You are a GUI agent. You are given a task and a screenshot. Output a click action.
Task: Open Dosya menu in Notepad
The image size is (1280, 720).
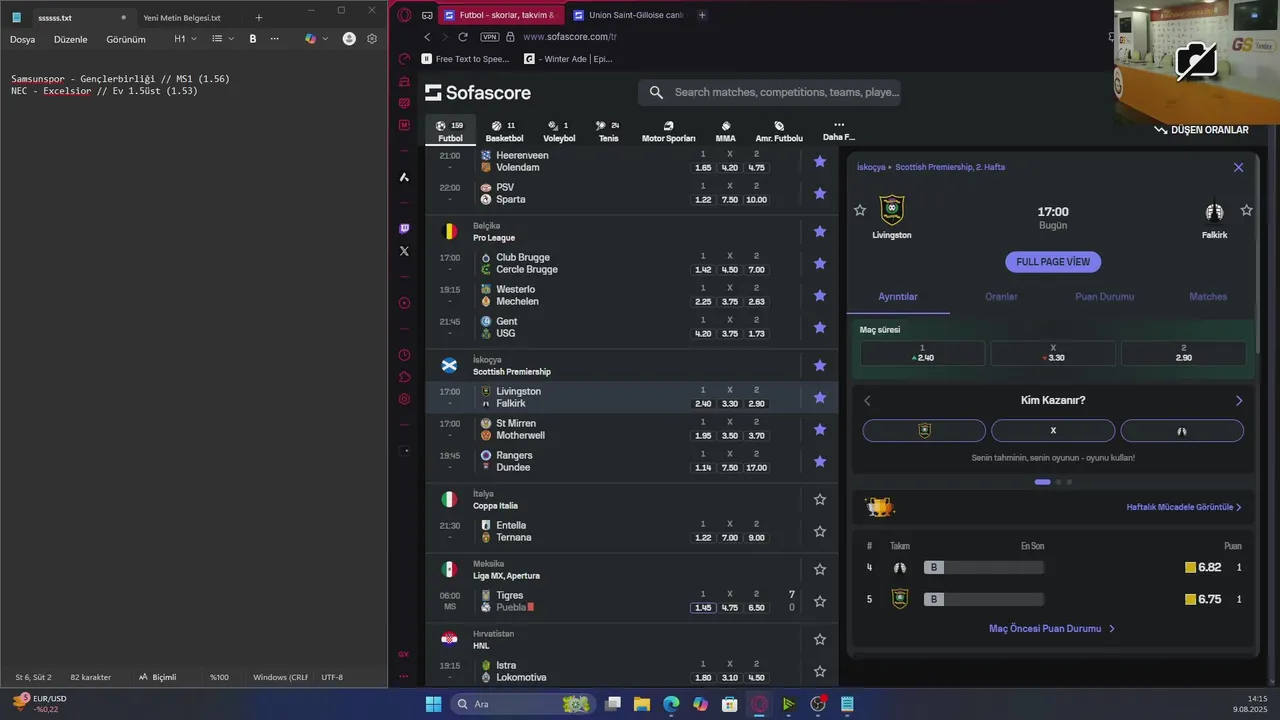coord(22,39)
